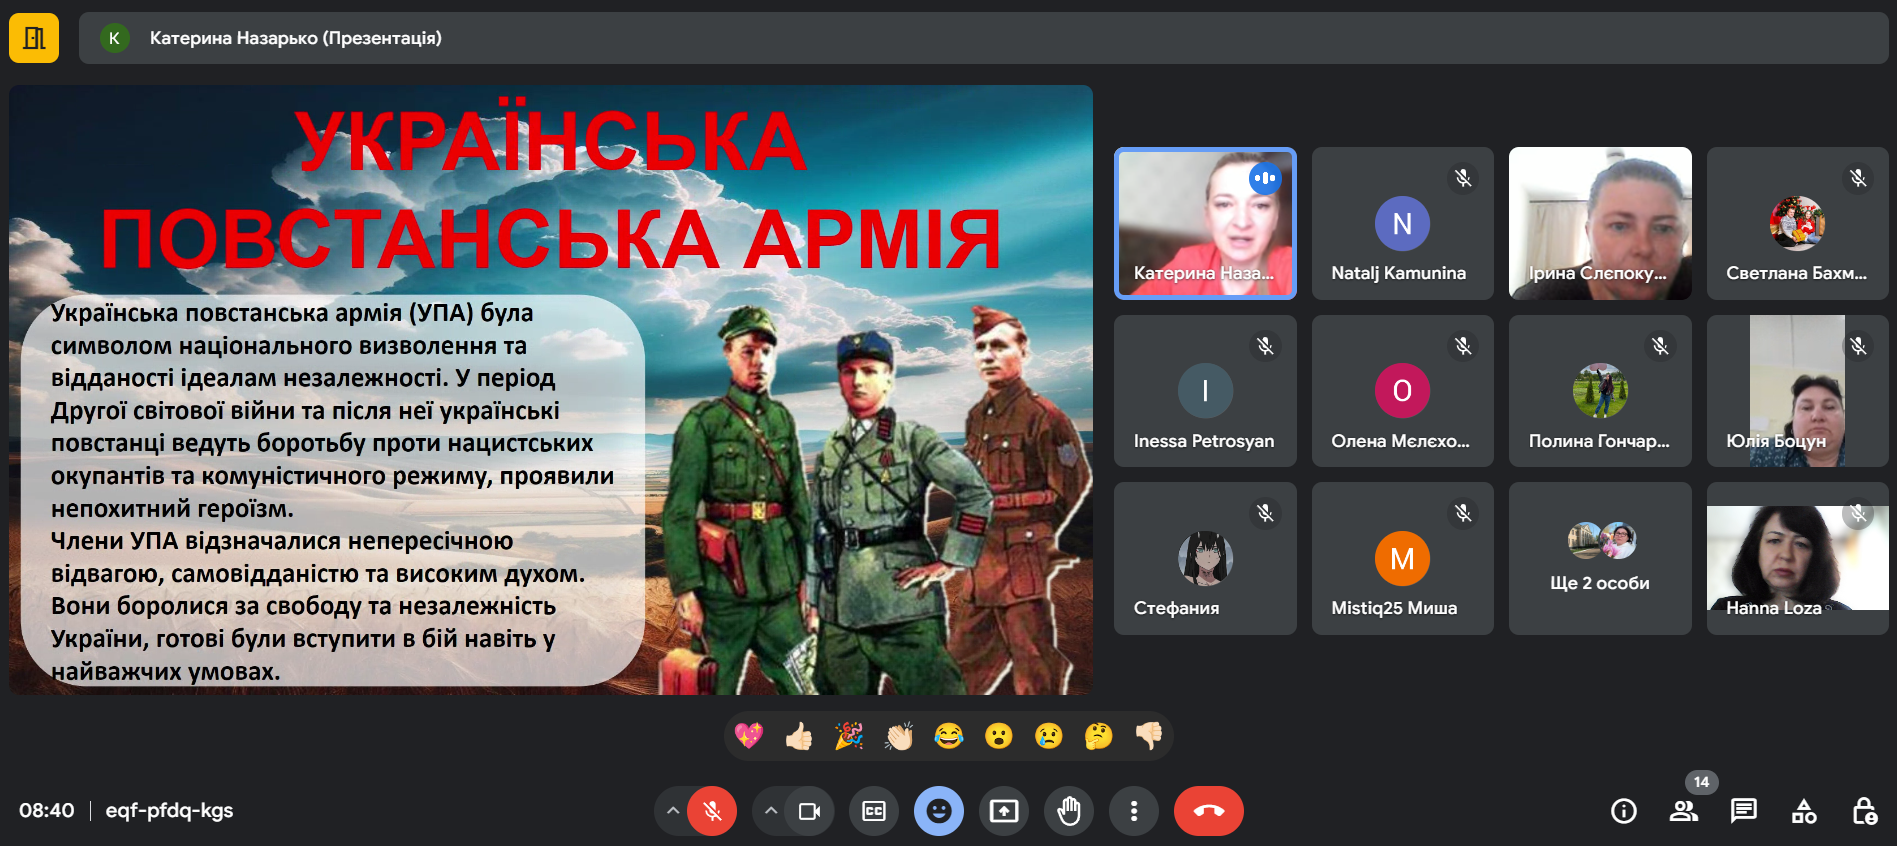Expand the microphone audio settings arrow
This screenshot has width=1897, height=846.
[x=673, y=811]
